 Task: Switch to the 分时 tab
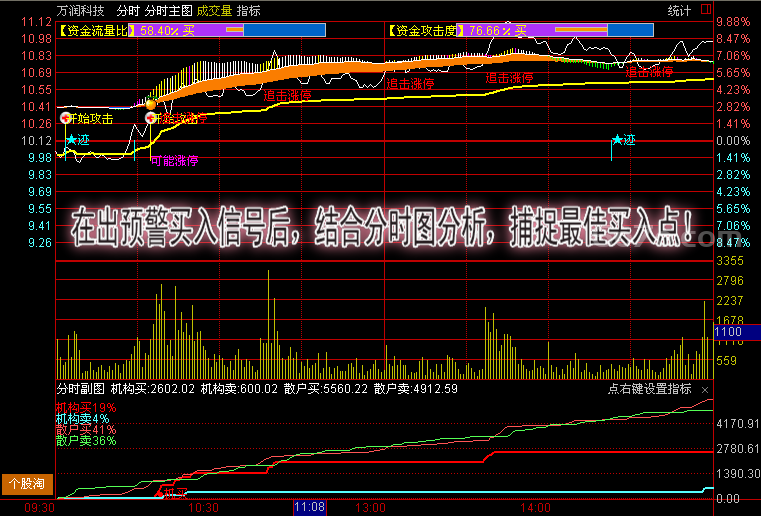pyautogui.click(x=128, y=10)
